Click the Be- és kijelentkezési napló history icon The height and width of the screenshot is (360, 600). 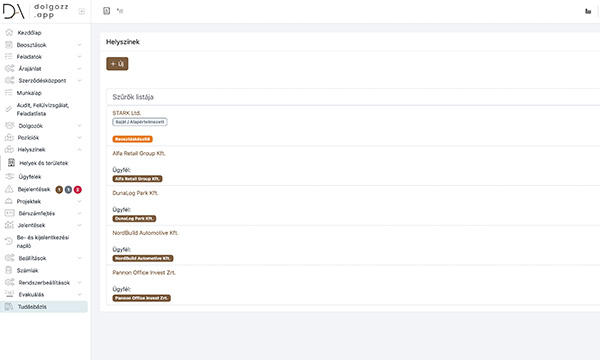click(8, 241)
